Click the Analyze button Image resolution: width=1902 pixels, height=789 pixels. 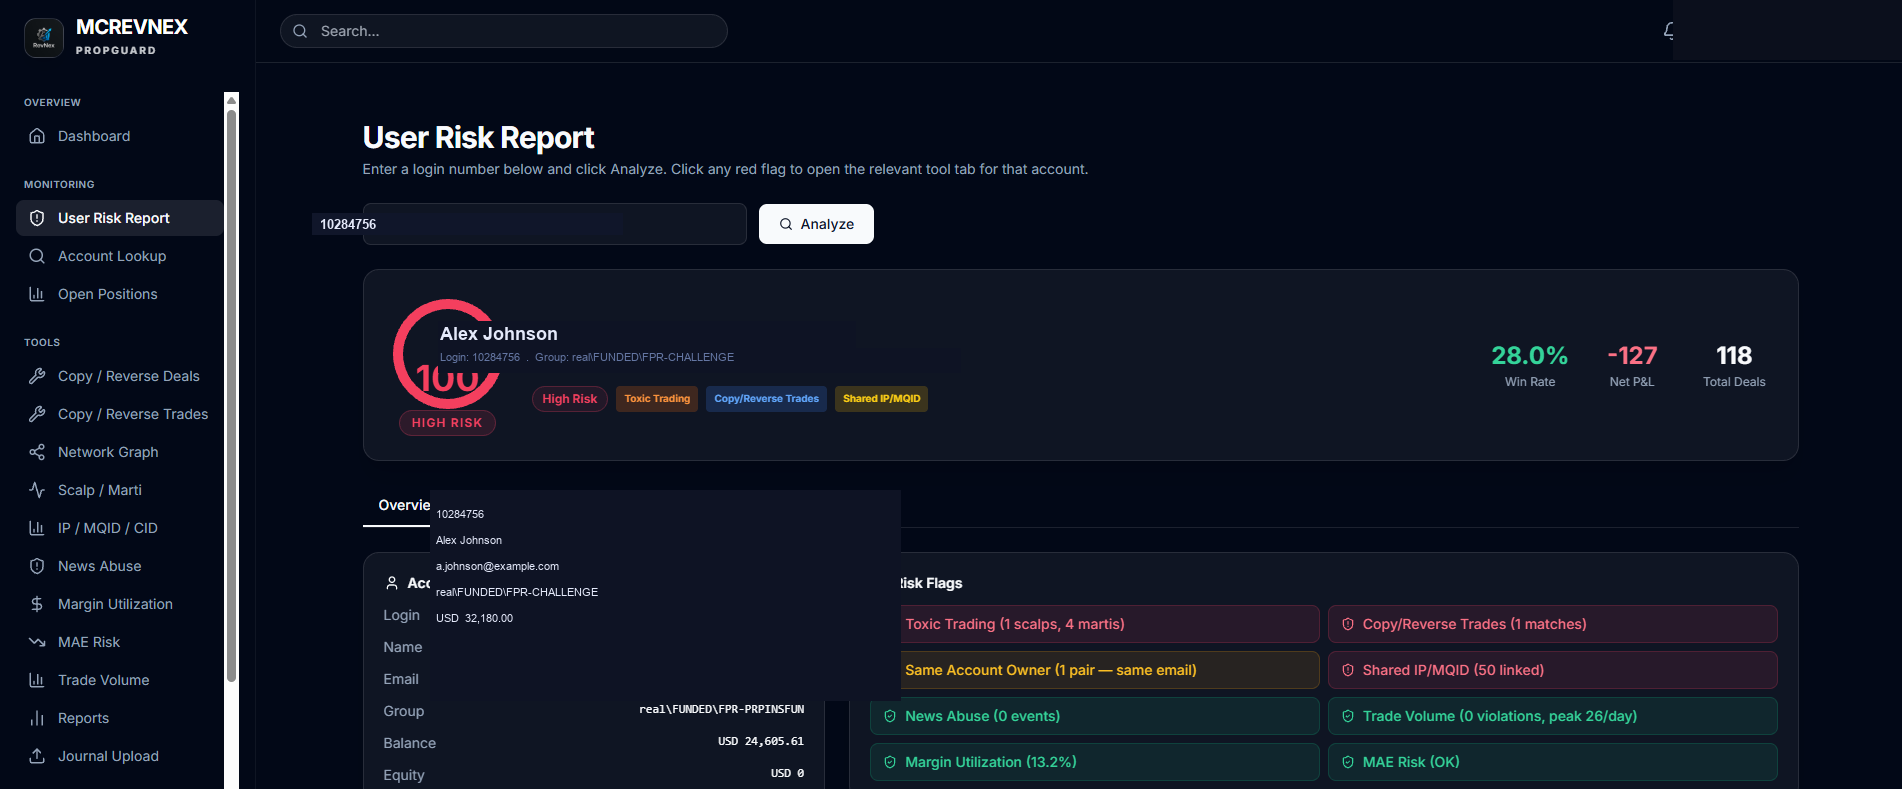pyautogui.click(x=816, y=224)
